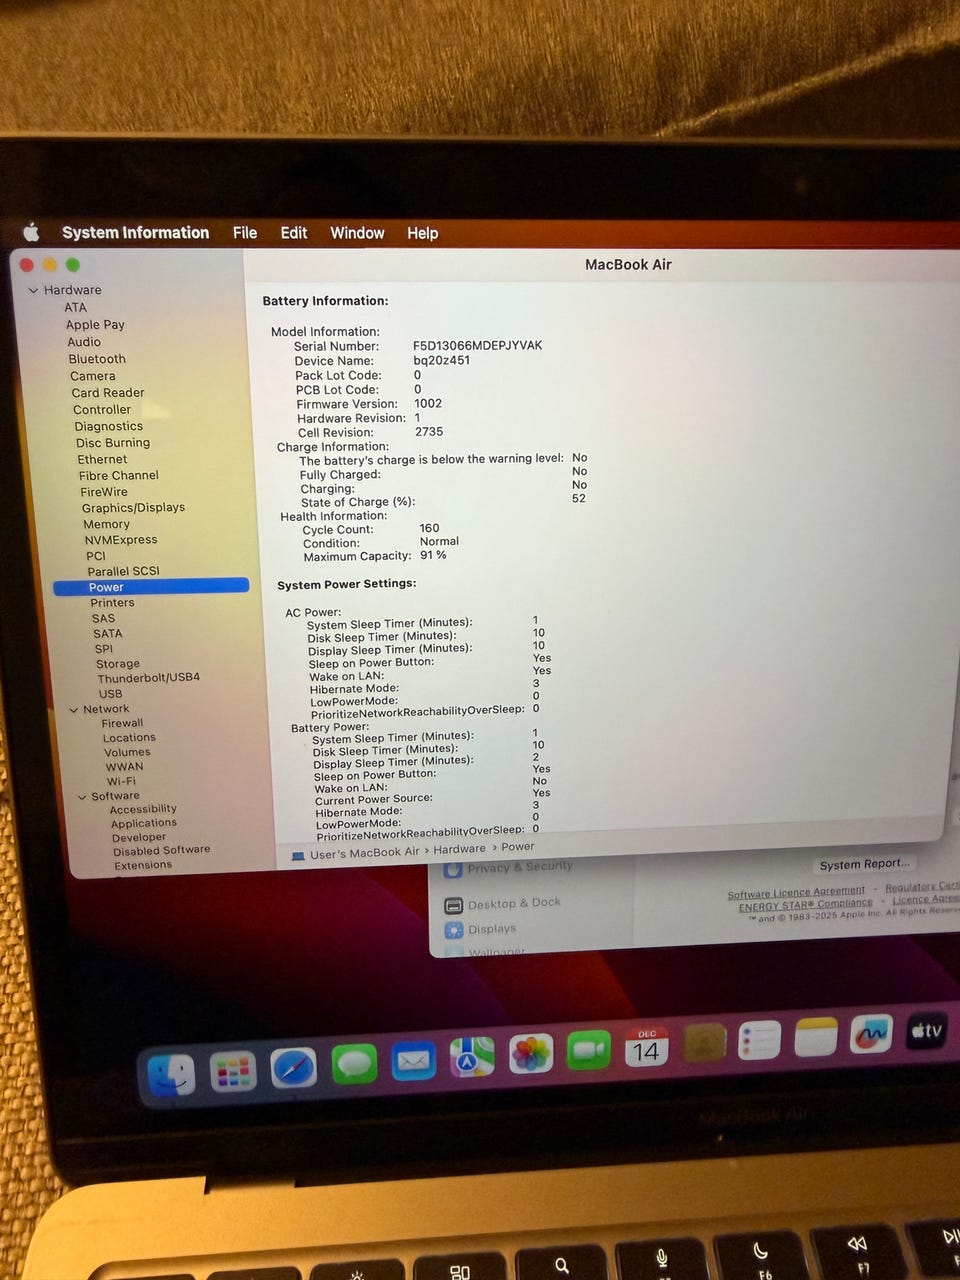
Task: Select Accessibility under Software
Action: coord(143,810)
